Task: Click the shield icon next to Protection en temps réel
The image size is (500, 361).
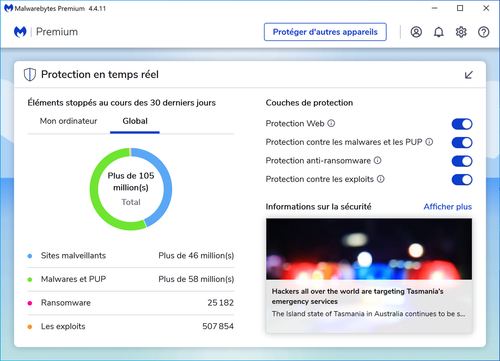Action: pyautogui.click(x=30, y=75)
